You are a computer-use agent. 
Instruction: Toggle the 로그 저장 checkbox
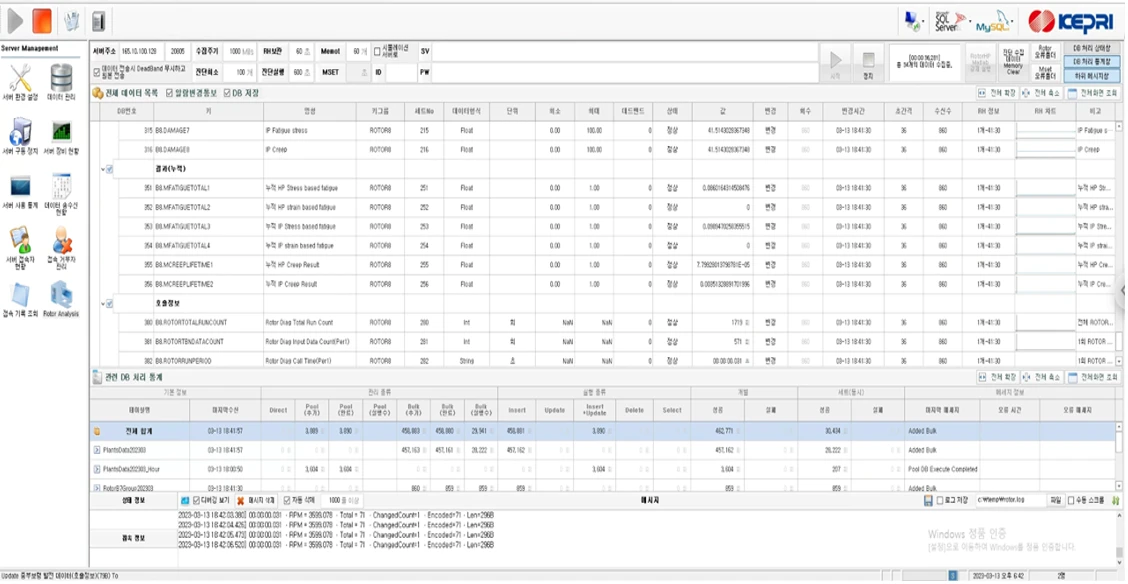(940, 501)
